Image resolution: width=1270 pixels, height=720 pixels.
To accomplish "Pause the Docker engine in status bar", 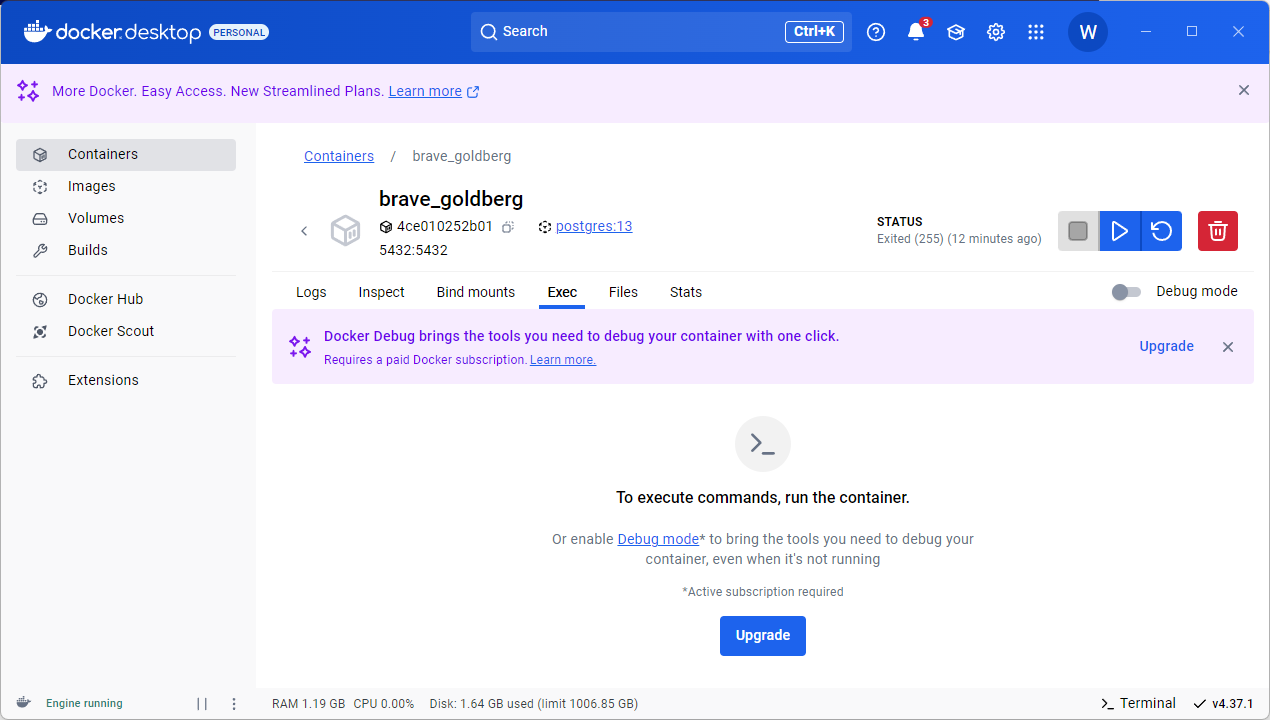I will click(202, 704).
